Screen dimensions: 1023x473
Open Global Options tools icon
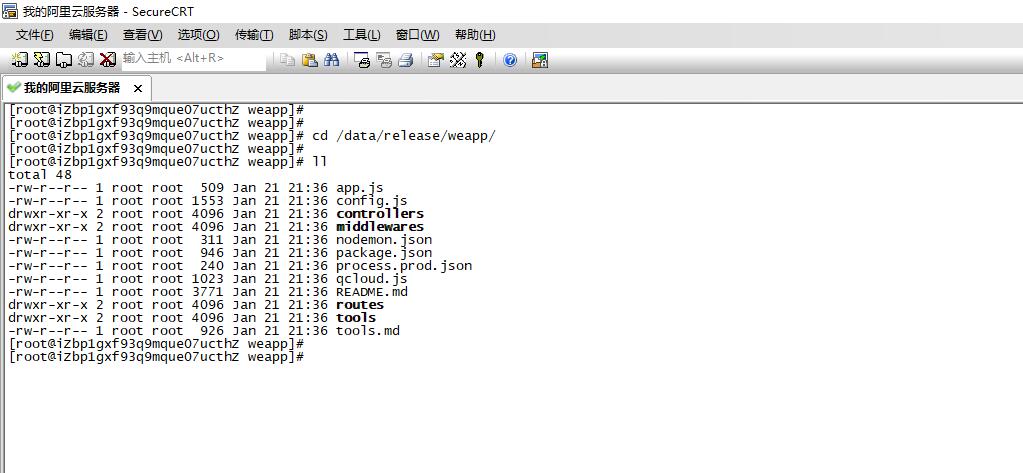(x=457, y=60)
